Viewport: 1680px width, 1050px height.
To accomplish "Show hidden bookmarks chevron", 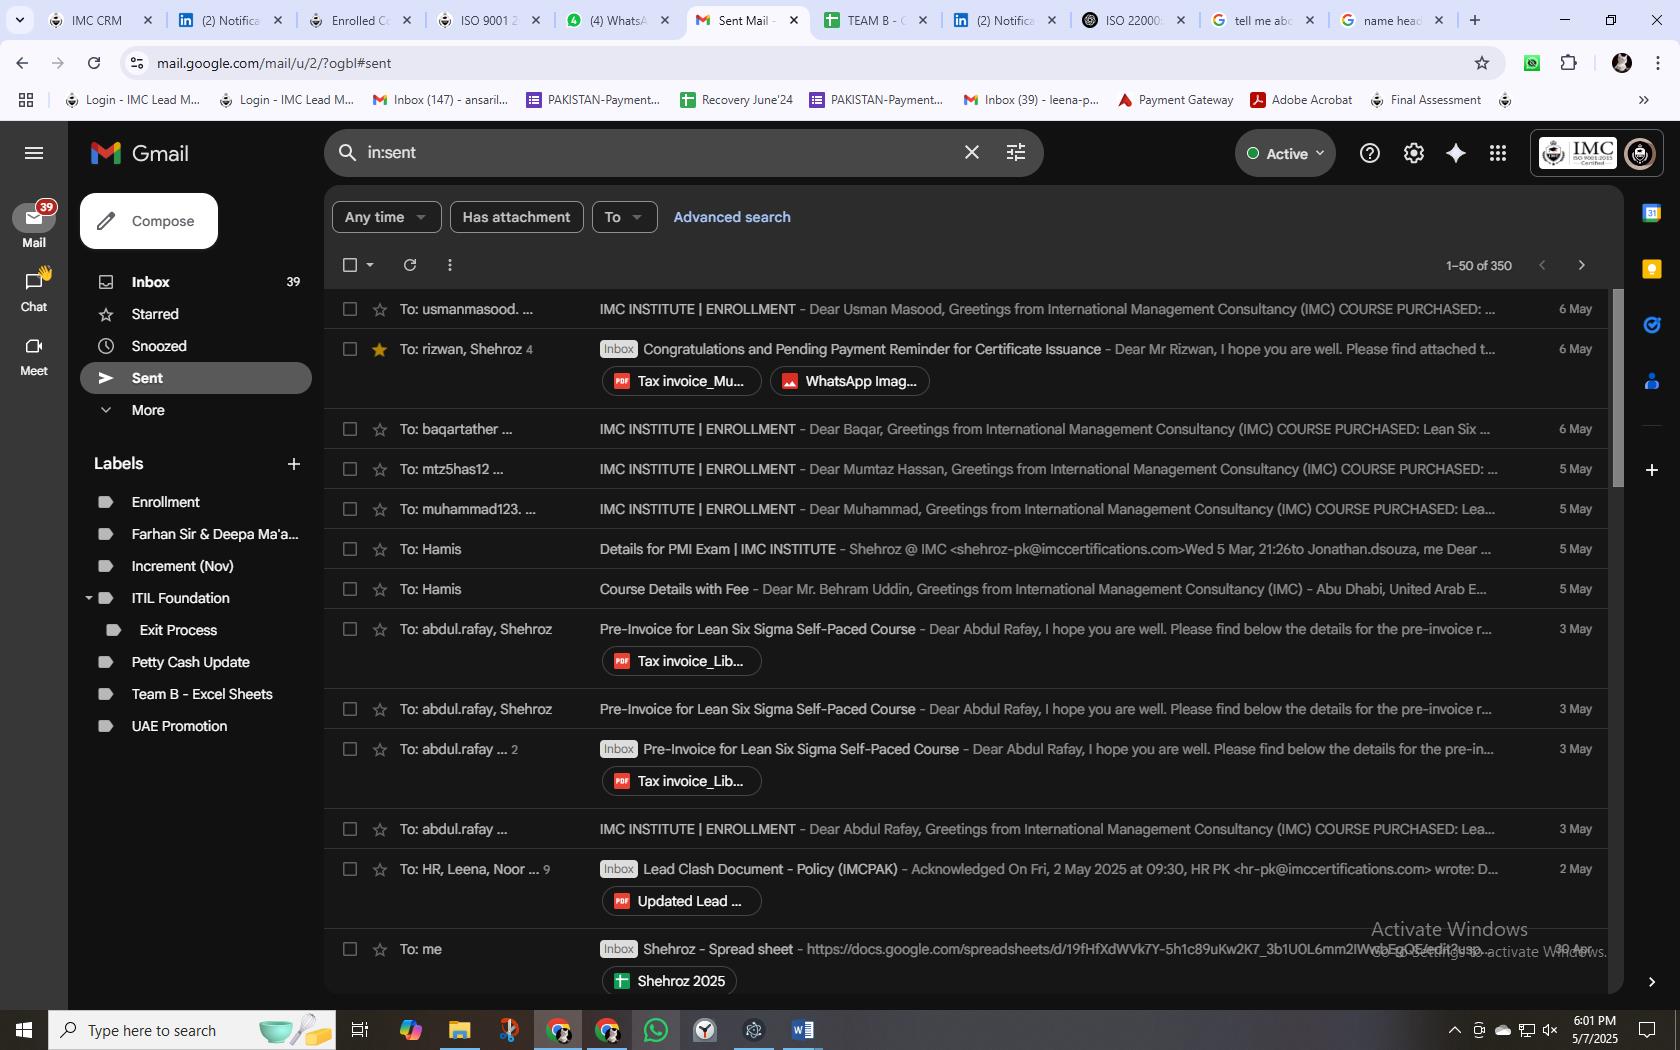I will click(1643, 100).
